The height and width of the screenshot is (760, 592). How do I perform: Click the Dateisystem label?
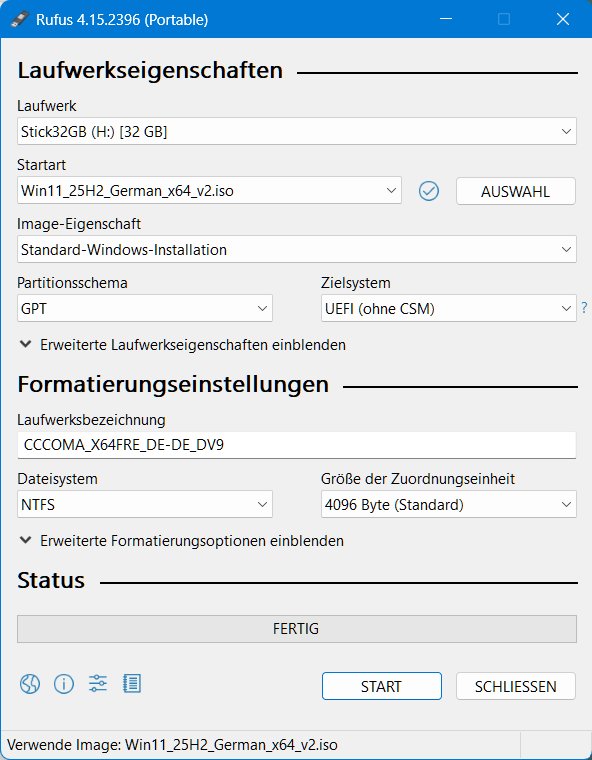[x=57, y=478]
